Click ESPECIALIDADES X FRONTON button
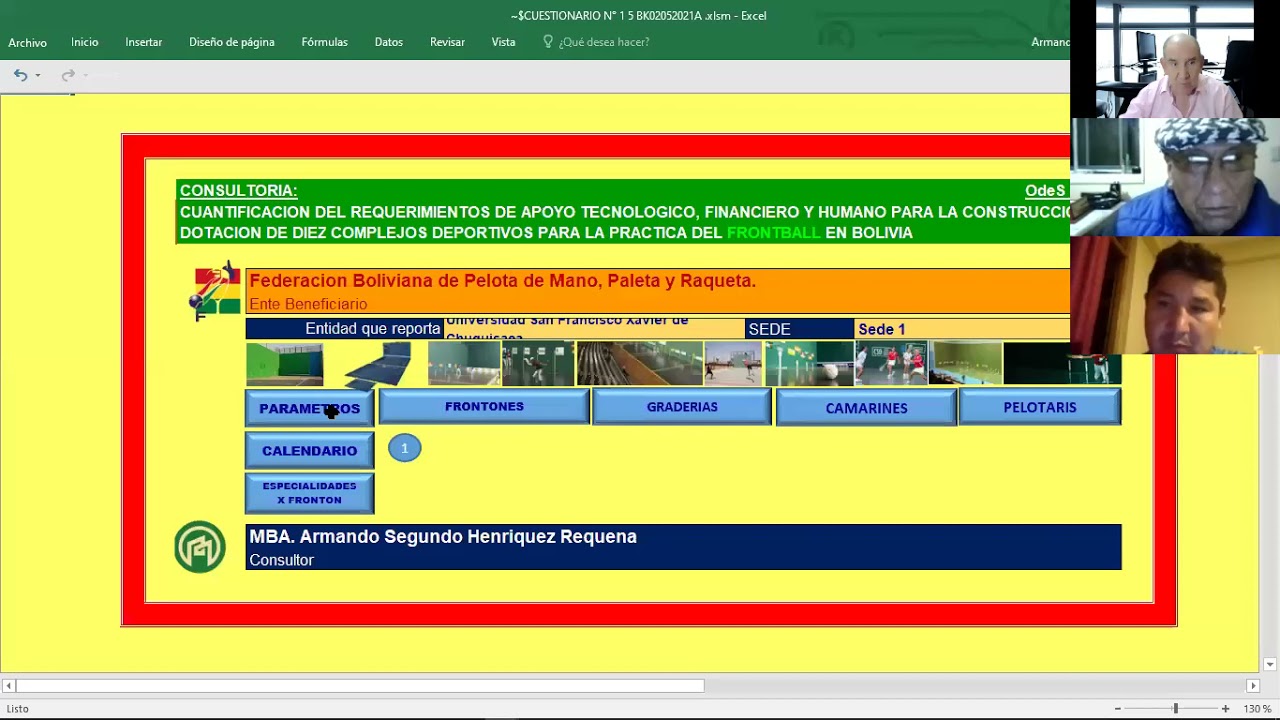 (309, 493)
